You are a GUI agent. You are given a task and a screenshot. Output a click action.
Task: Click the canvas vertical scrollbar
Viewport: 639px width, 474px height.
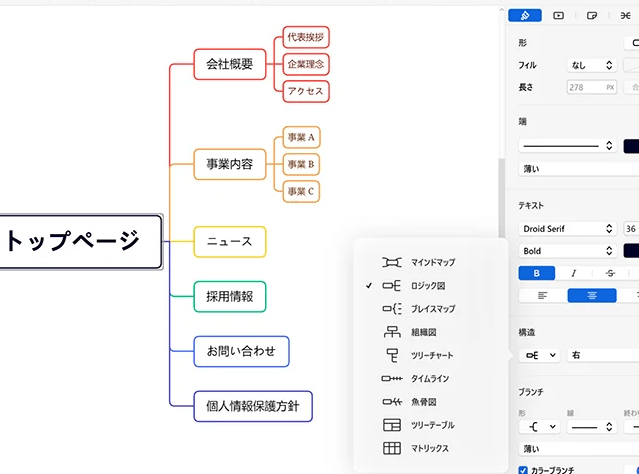pyautogui.click(x=502, y=198)
